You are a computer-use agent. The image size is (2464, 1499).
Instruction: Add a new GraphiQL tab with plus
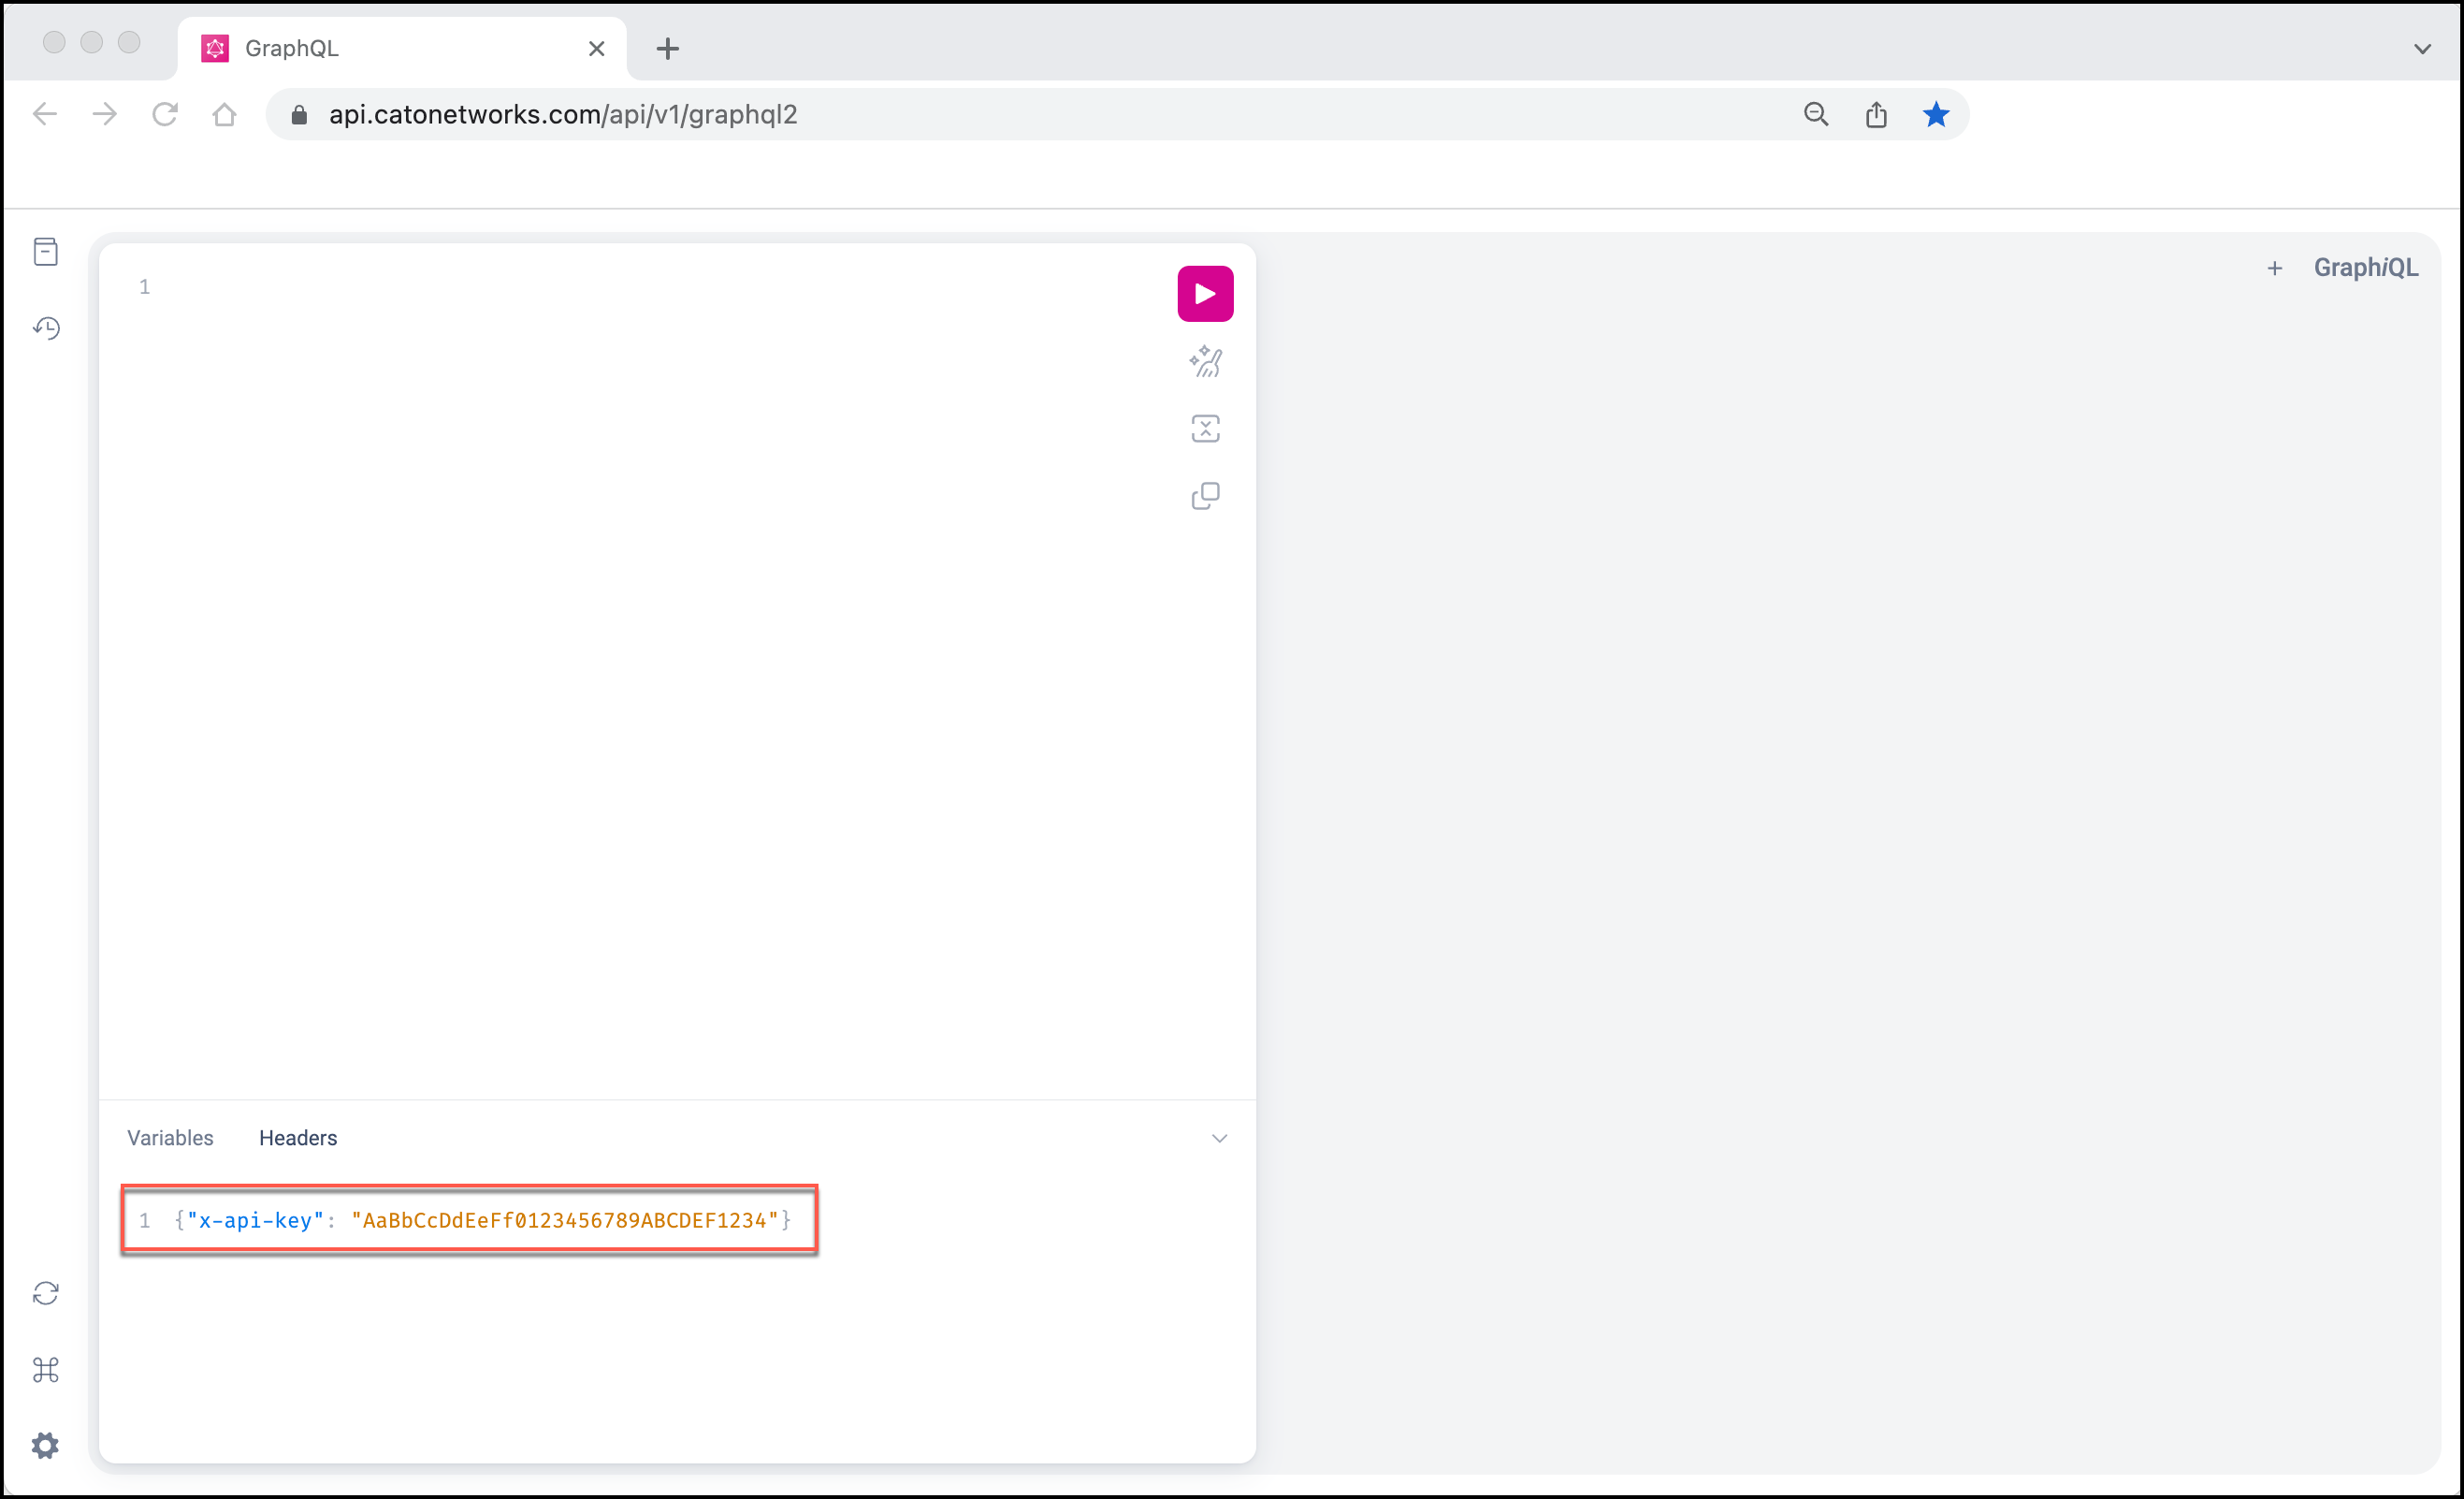[2274, 268]
